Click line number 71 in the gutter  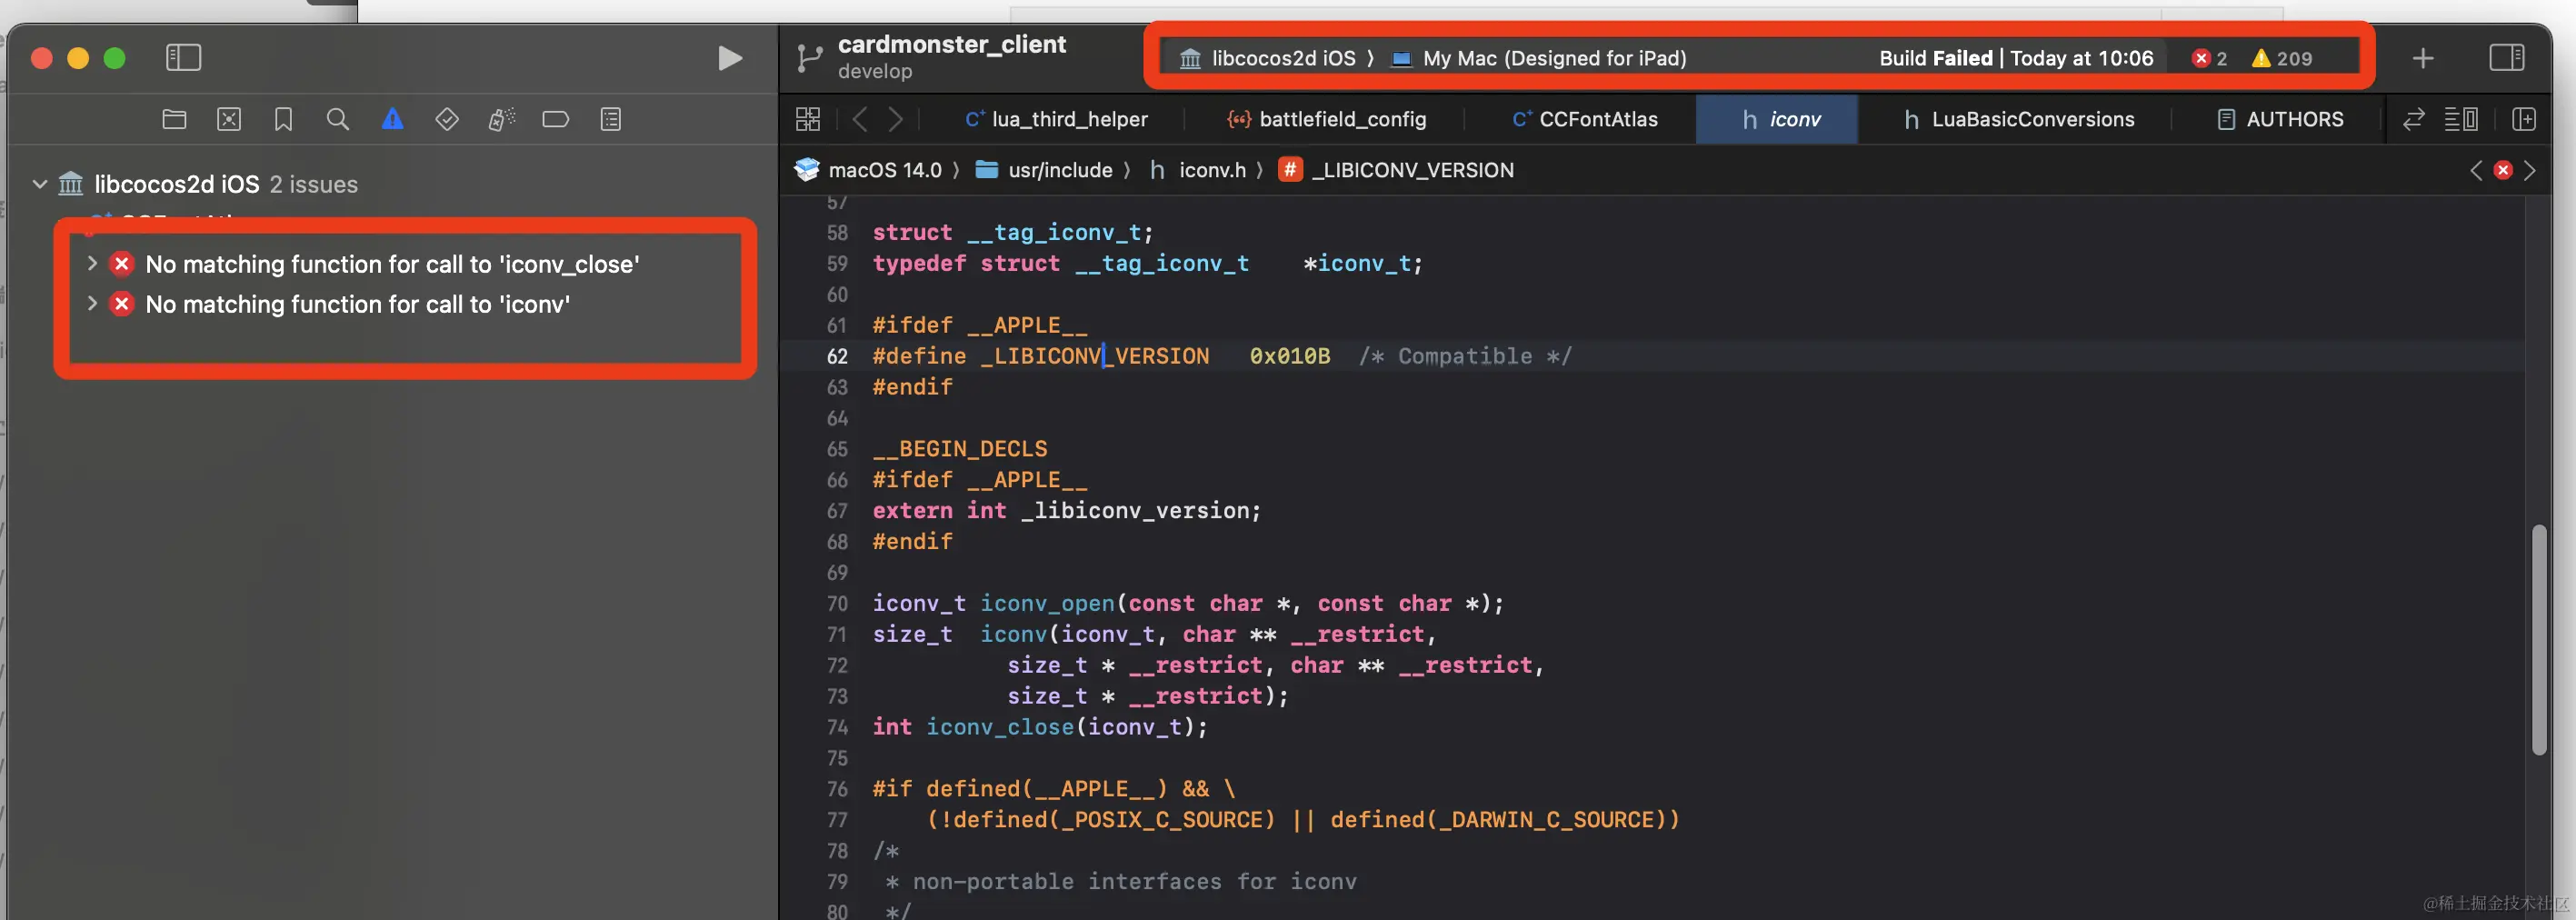pos(837,634)
